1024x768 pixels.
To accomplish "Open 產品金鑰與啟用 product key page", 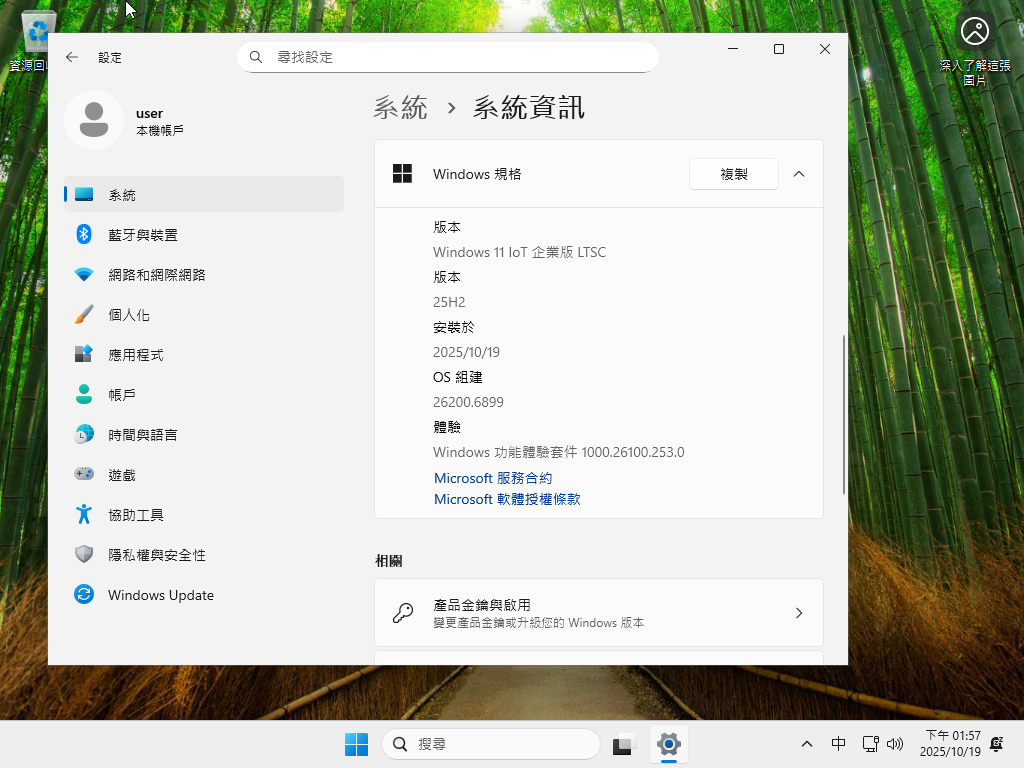I will (598, 613).
